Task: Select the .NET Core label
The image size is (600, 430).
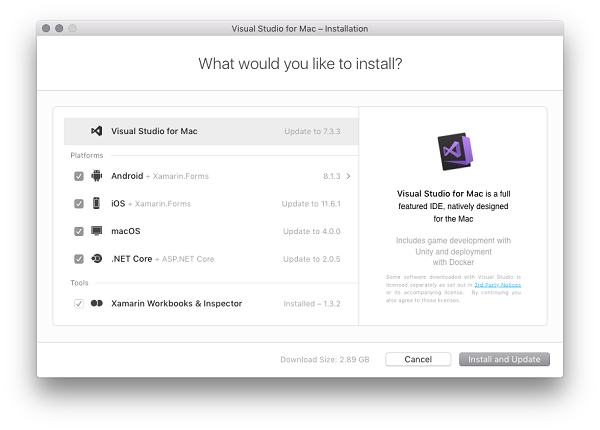Action: [x=132, y=259]
